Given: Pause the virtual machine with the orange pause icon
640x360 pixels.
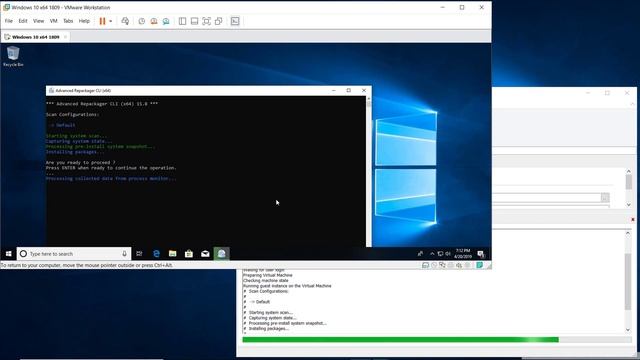Looking at the screenshot, I should click(102, 21).
